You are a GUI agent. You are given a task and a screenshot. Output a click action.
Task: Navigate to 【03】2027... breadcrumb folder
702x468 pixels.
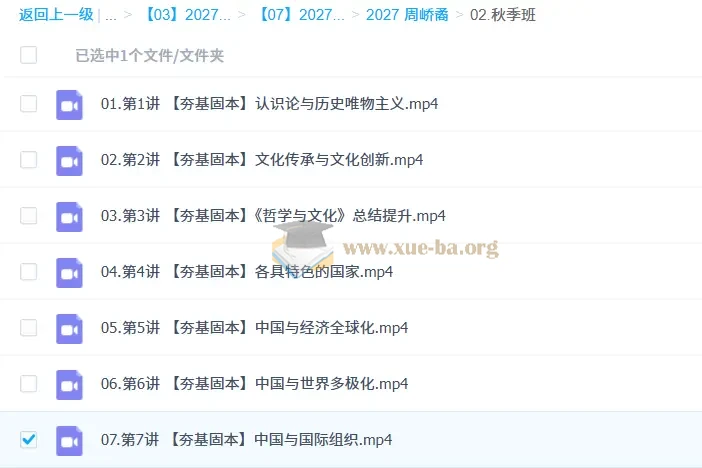click(186, 15)
